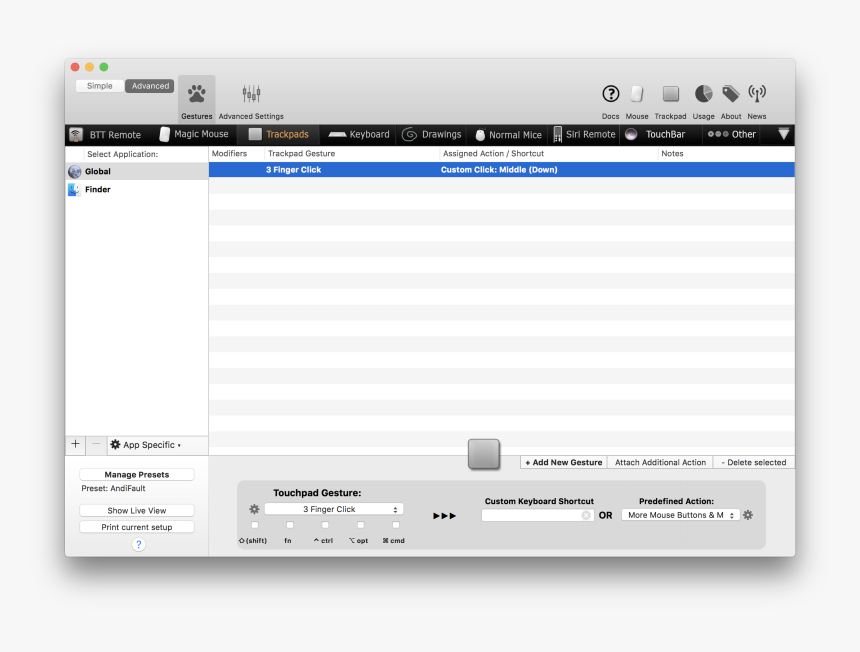Open Advanced Settings via sliders icon
Image resolution: width=860 pixels, height=652 pixels.
point(251,95)
